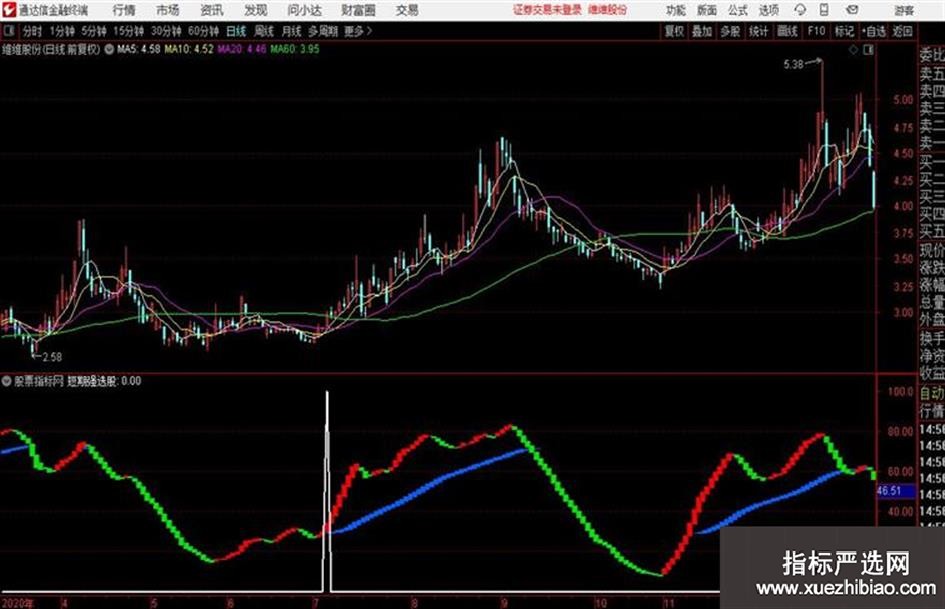The height and width of the screenshot is (609, 945).
Task: Click the 叠加 overlay toolbar button
Action: pyautogui.click(x=702, y=31)
